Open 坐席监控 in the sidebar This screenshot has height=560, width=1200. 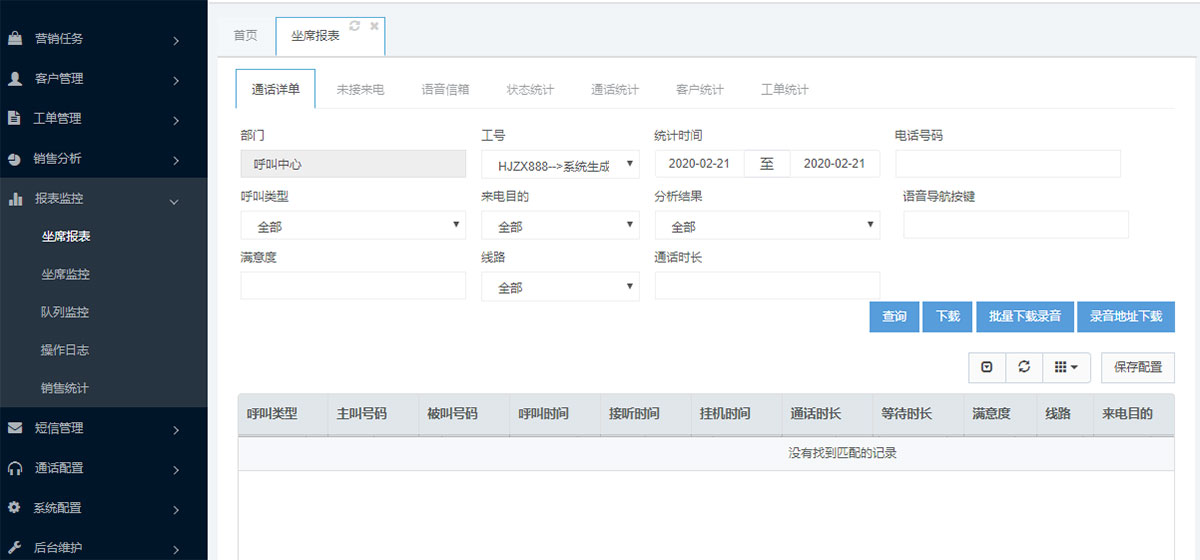click(x=66, y=274)
